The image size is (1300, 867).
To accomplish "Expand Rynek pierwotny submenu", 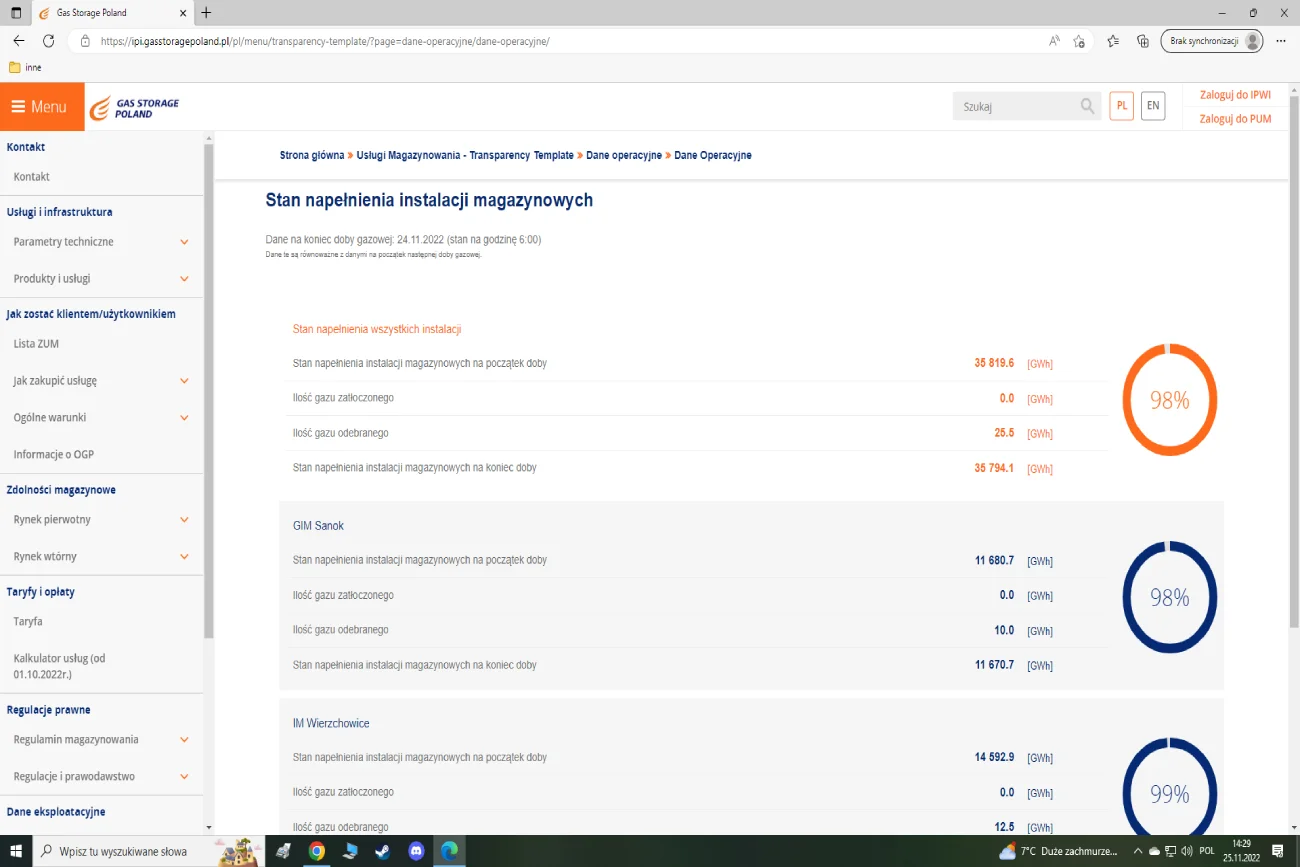I will [x=184, y=520].
